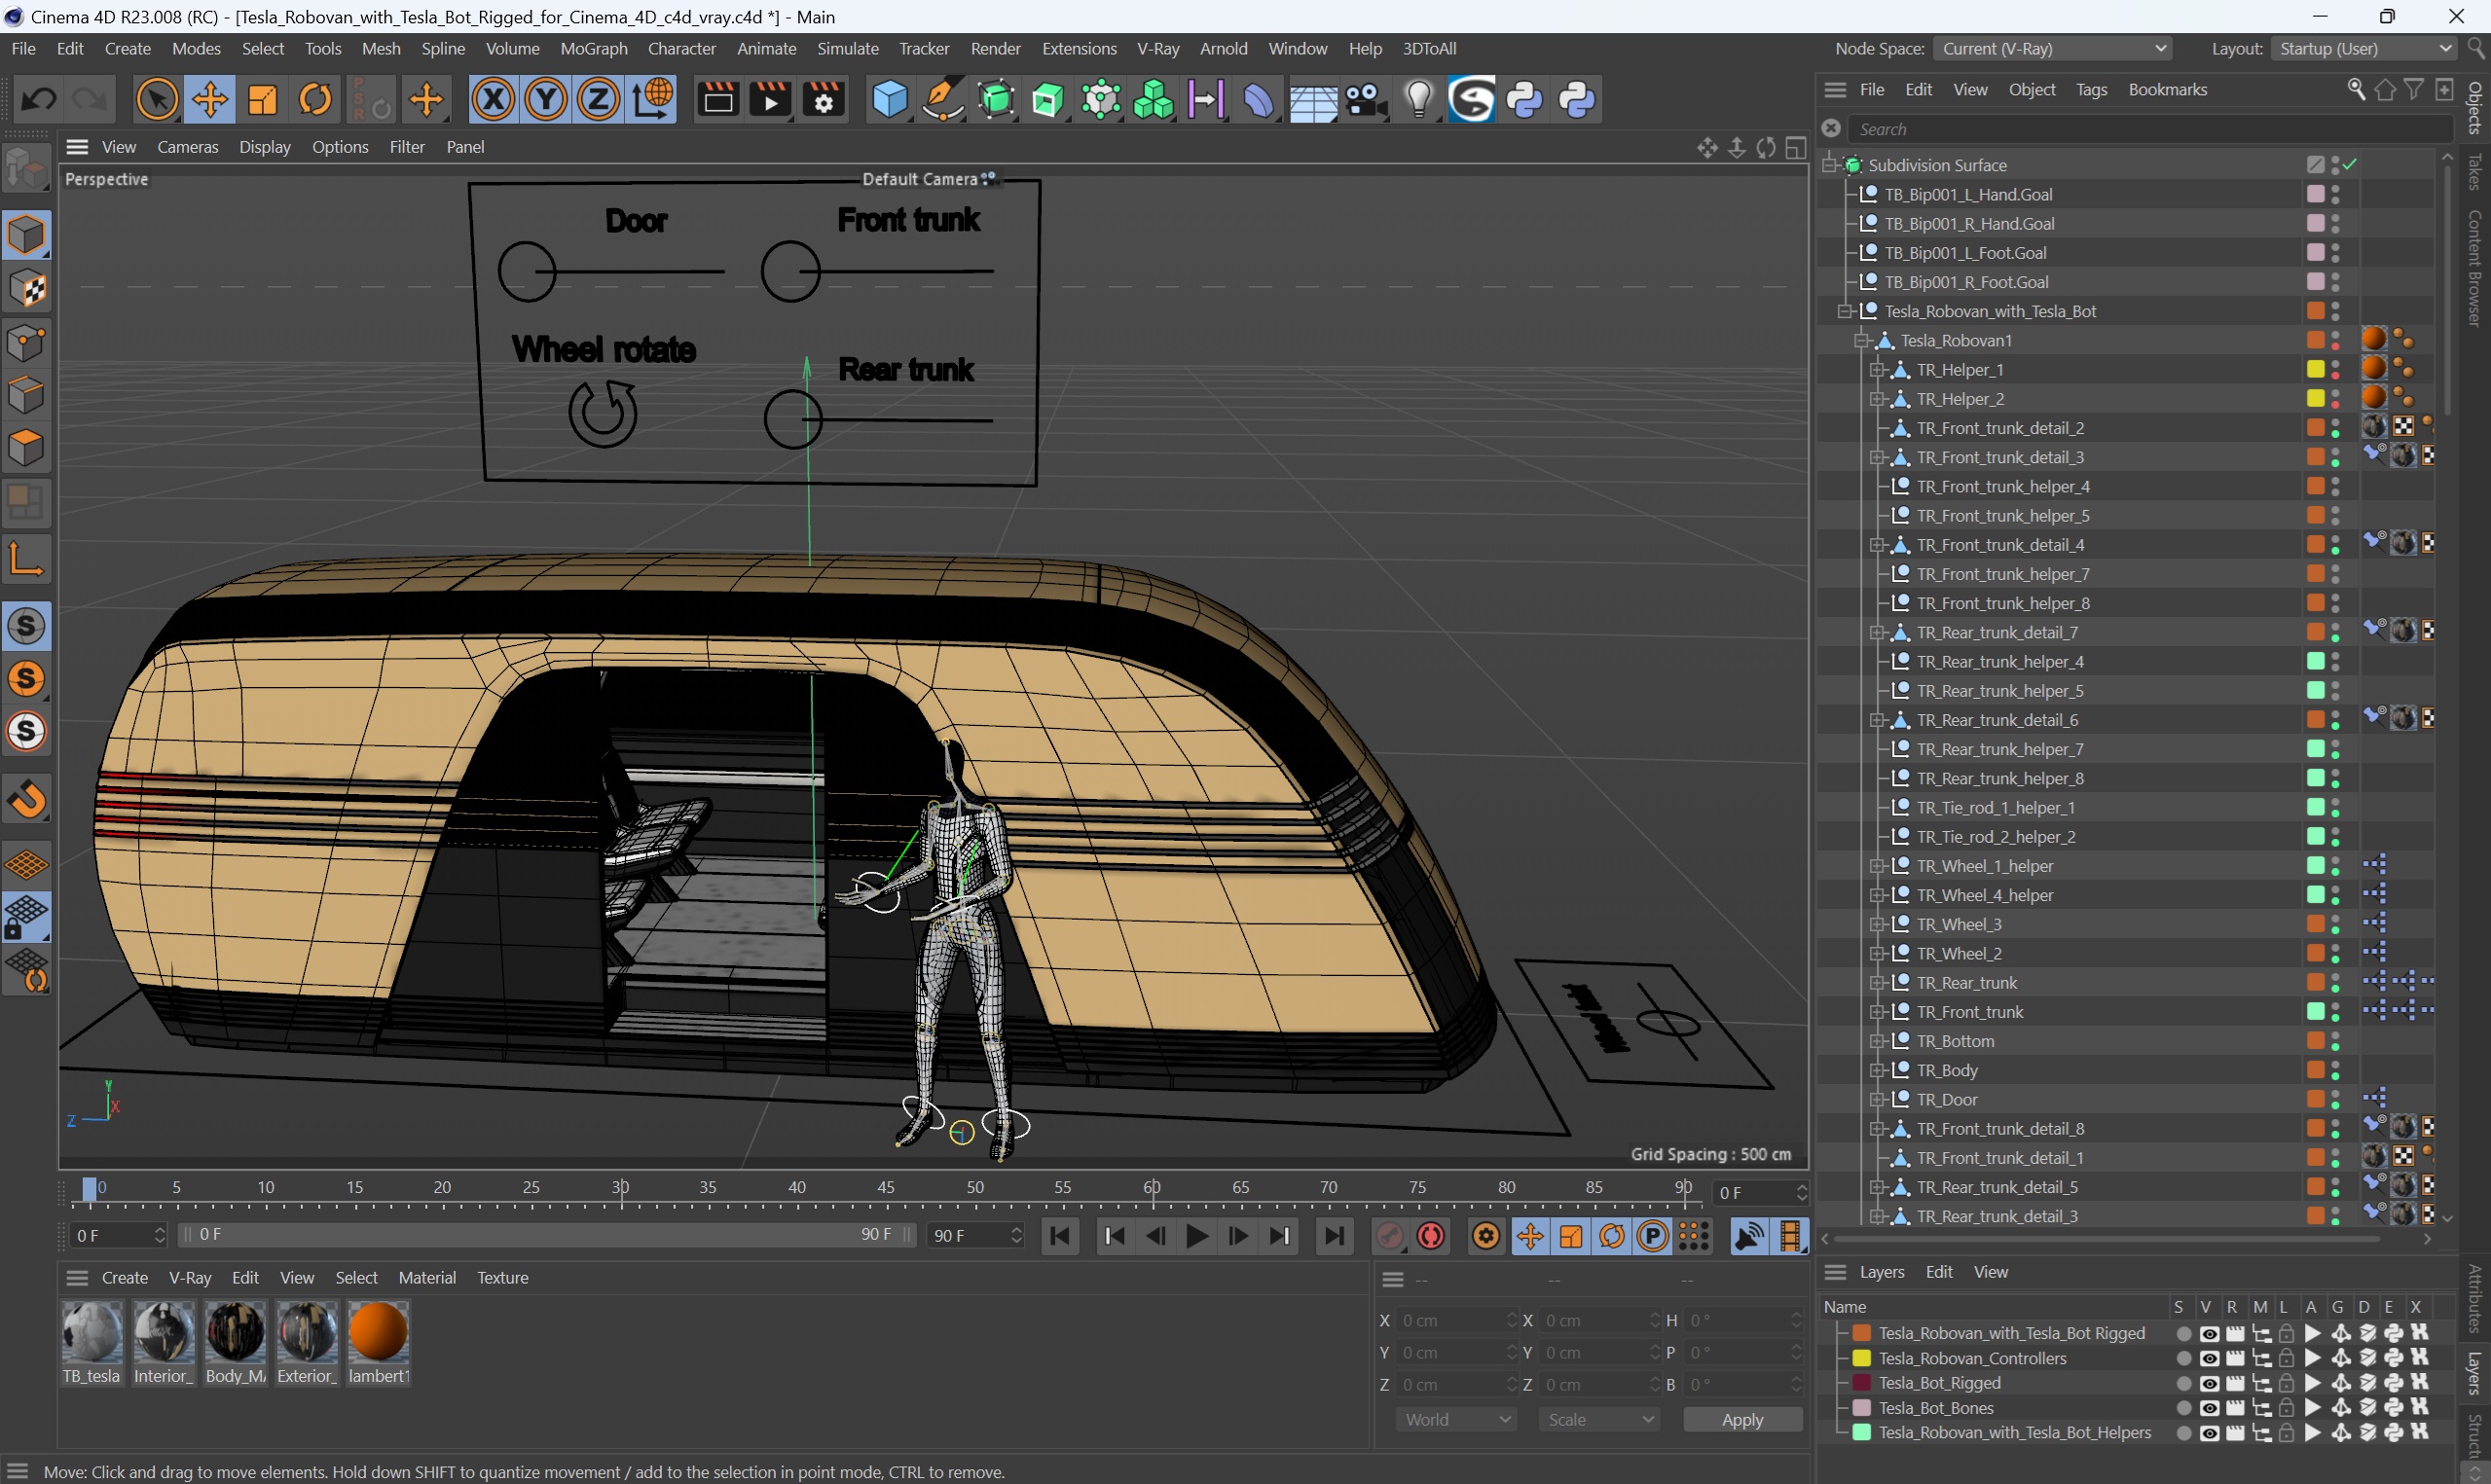Add a Light object bulb icon
The height and width of the screenshot is (1484, 2491).
coord(1419,99)
